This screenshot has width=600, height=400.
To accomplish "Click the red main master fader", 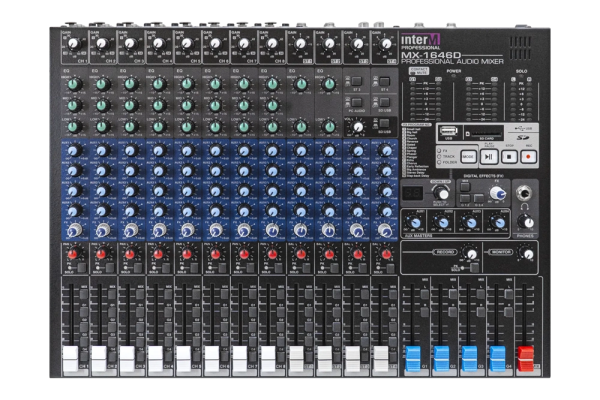I will pos(525,355).
